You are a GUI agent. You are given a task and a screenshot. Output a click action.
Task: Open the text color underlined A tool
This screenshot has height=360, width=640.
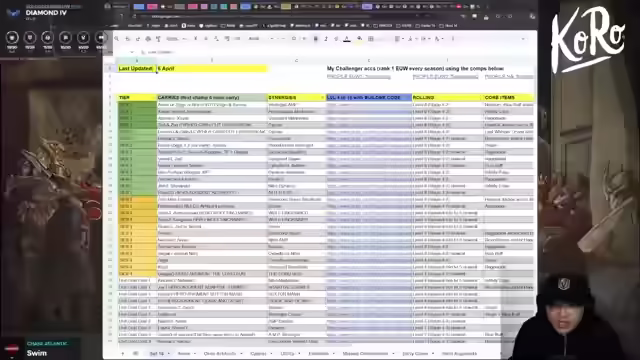(x=347, y=39)
